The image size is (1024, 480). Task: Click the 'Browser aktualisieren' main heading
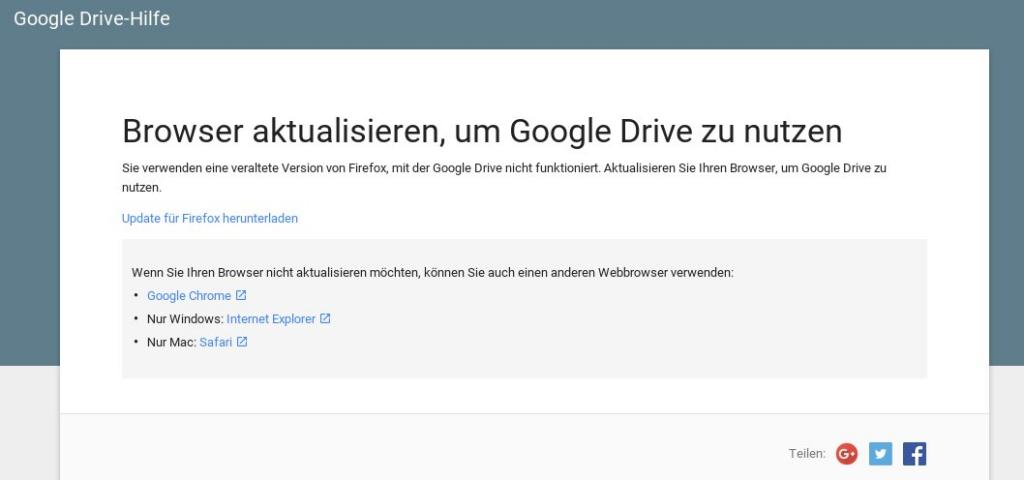tap(482, 131)
